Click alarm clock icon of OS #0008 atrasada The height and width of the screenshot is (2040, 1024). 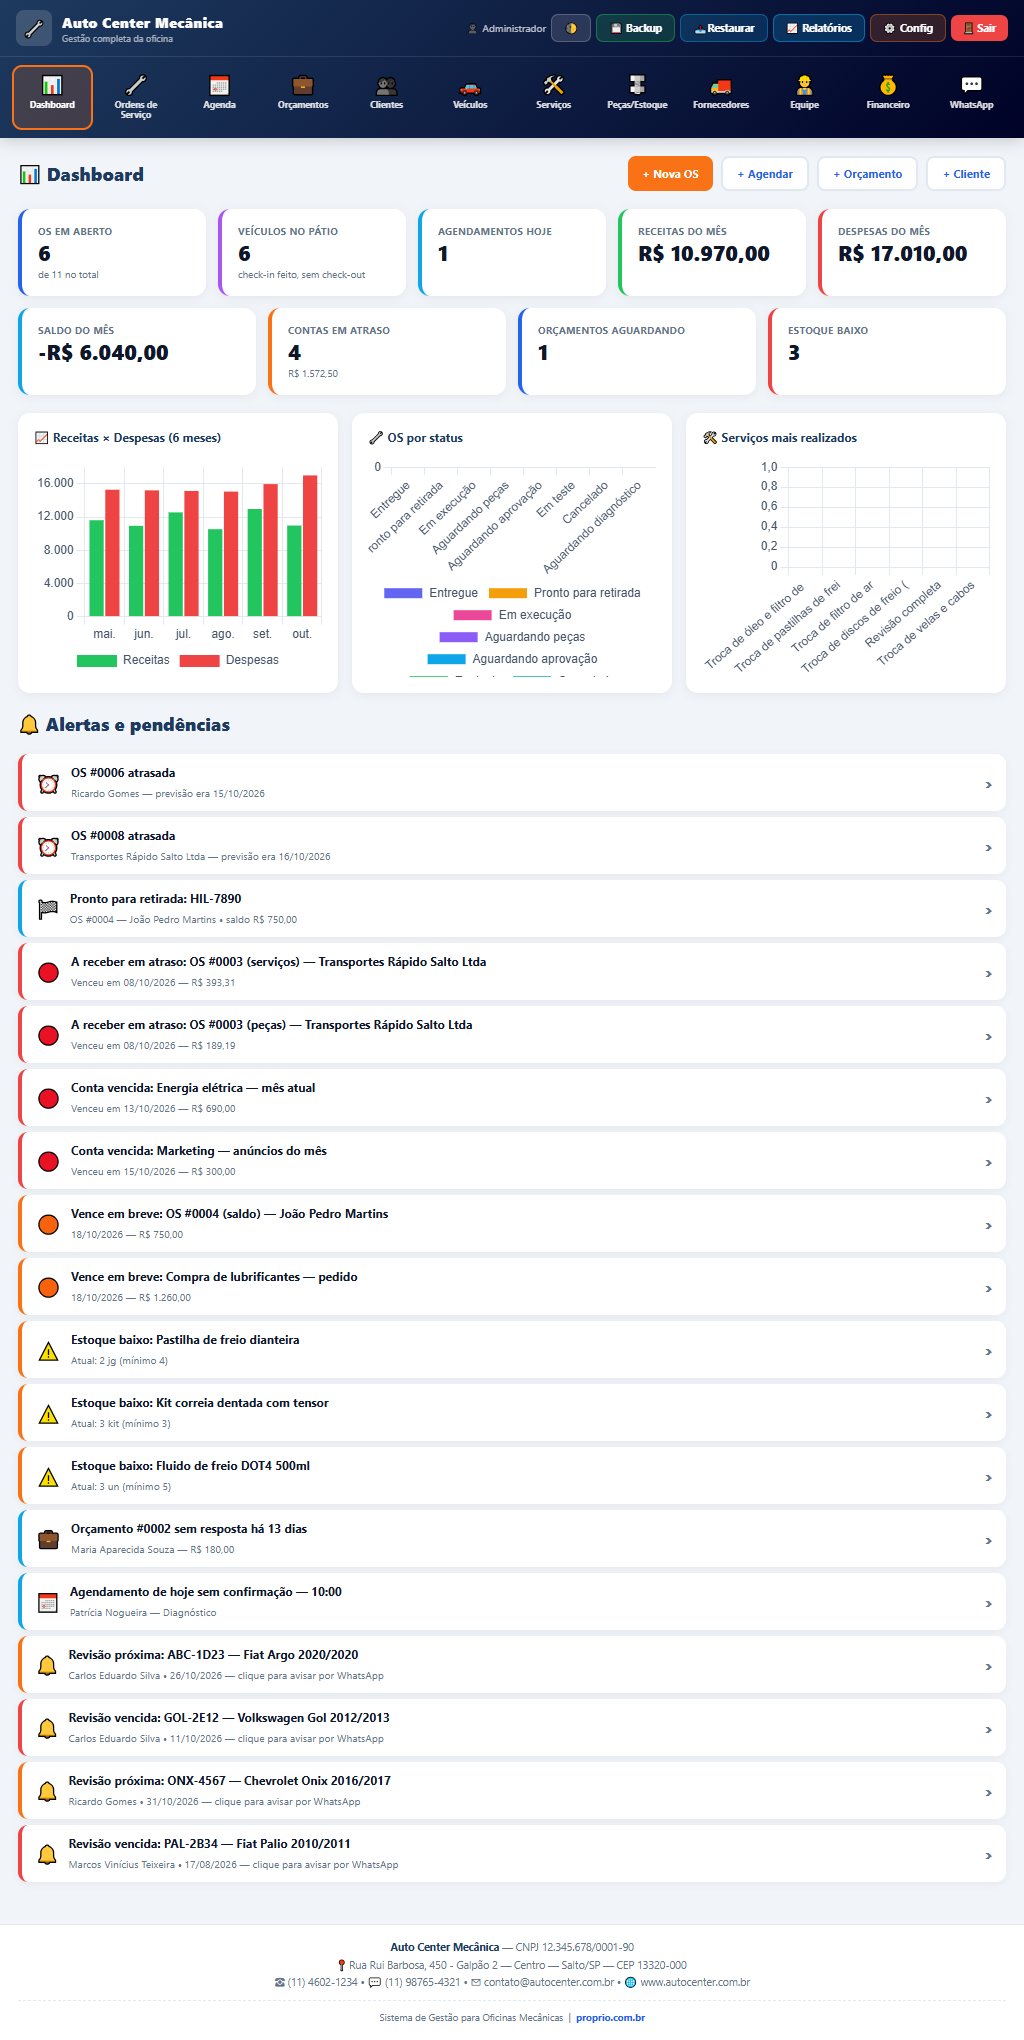coord(48,846)
